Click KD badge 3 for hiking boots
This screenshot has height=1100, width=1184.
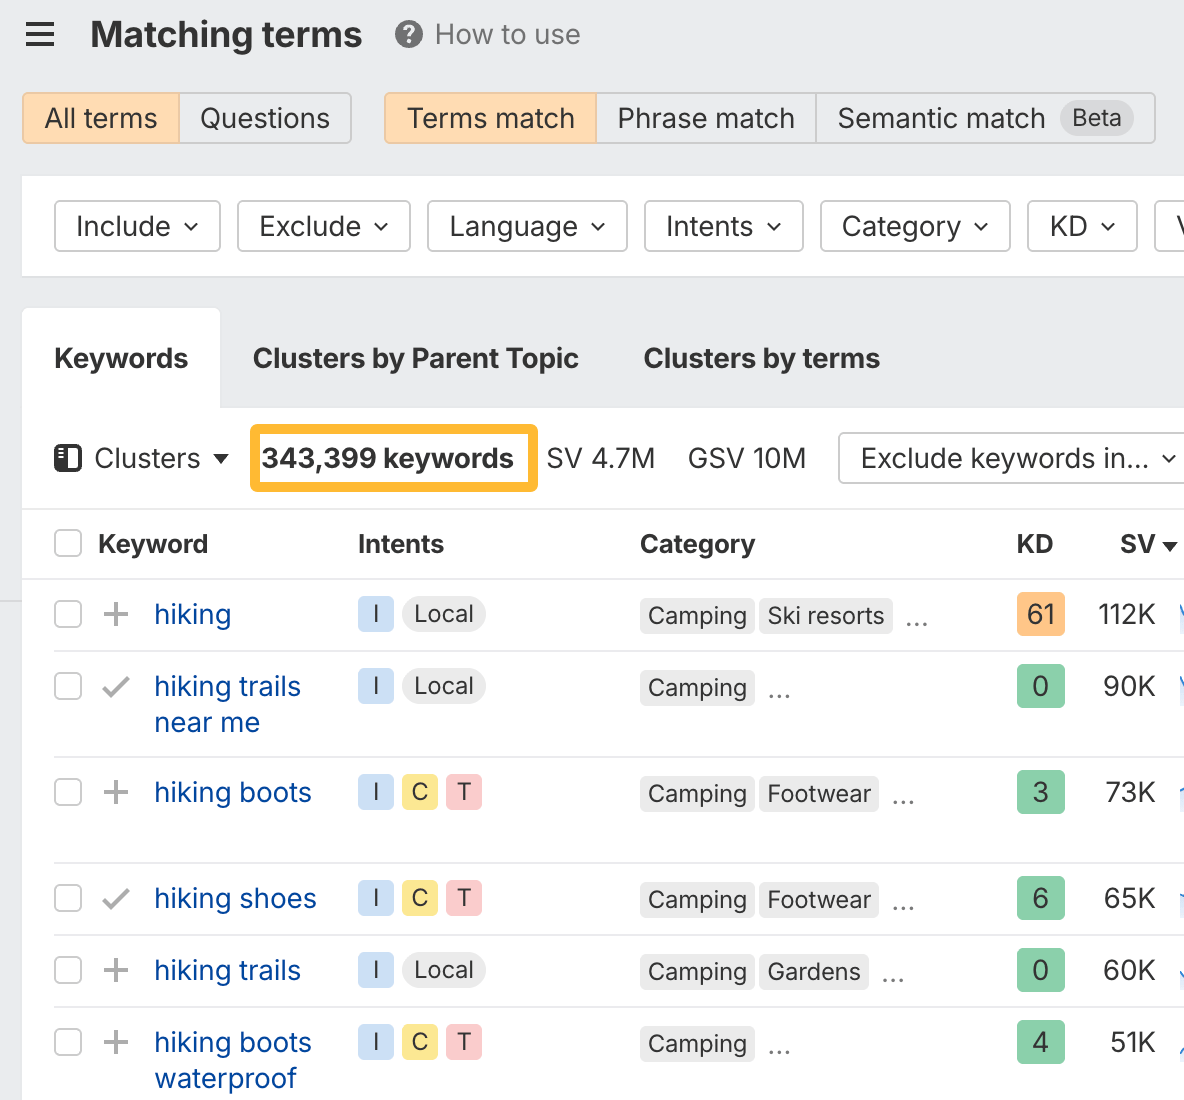coord(1041,792)
